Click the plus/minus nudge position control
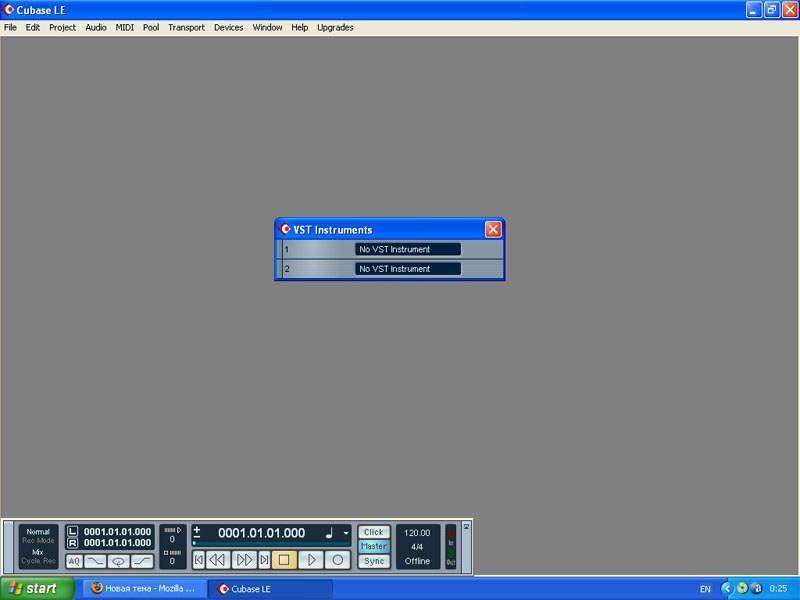Screen dimensions: 800x600 [197, 533]
